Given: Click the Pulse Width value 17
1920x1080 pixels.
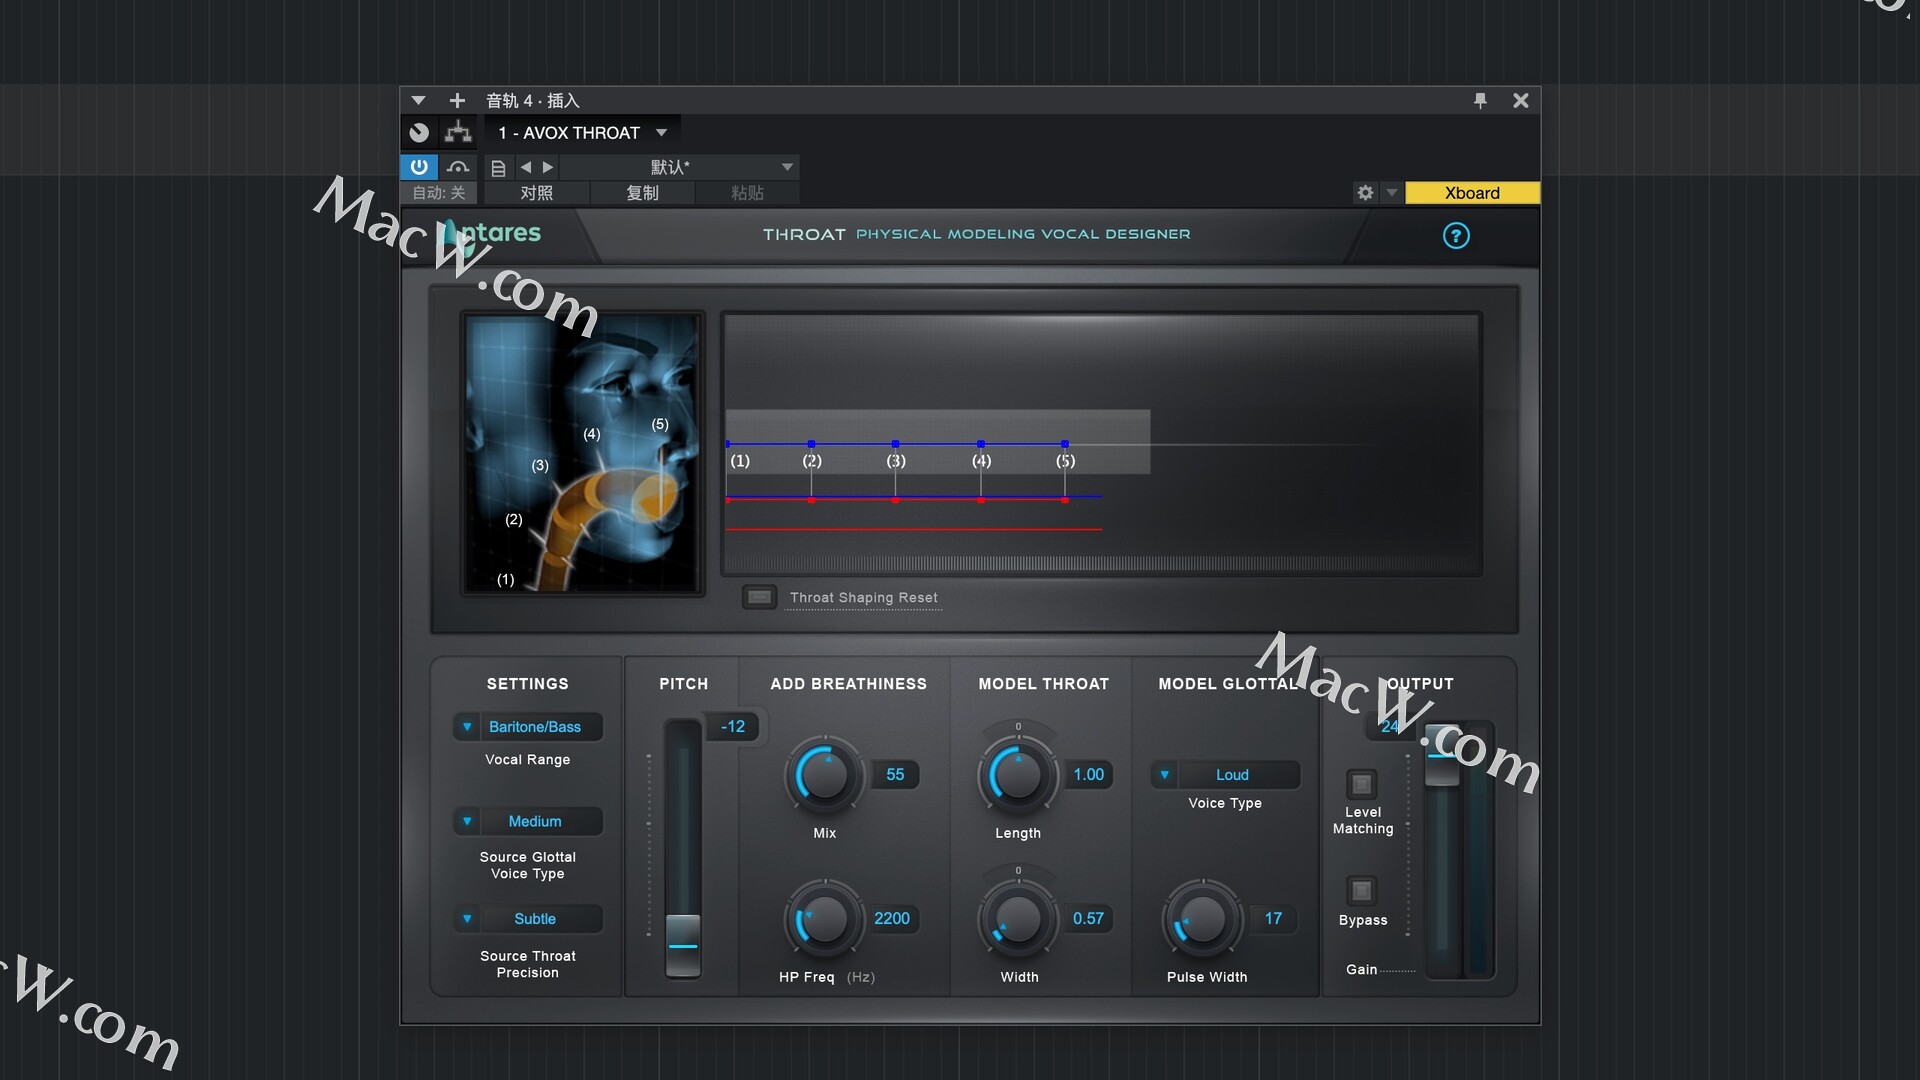Looking at the screenshot, I should [1273, 919].
